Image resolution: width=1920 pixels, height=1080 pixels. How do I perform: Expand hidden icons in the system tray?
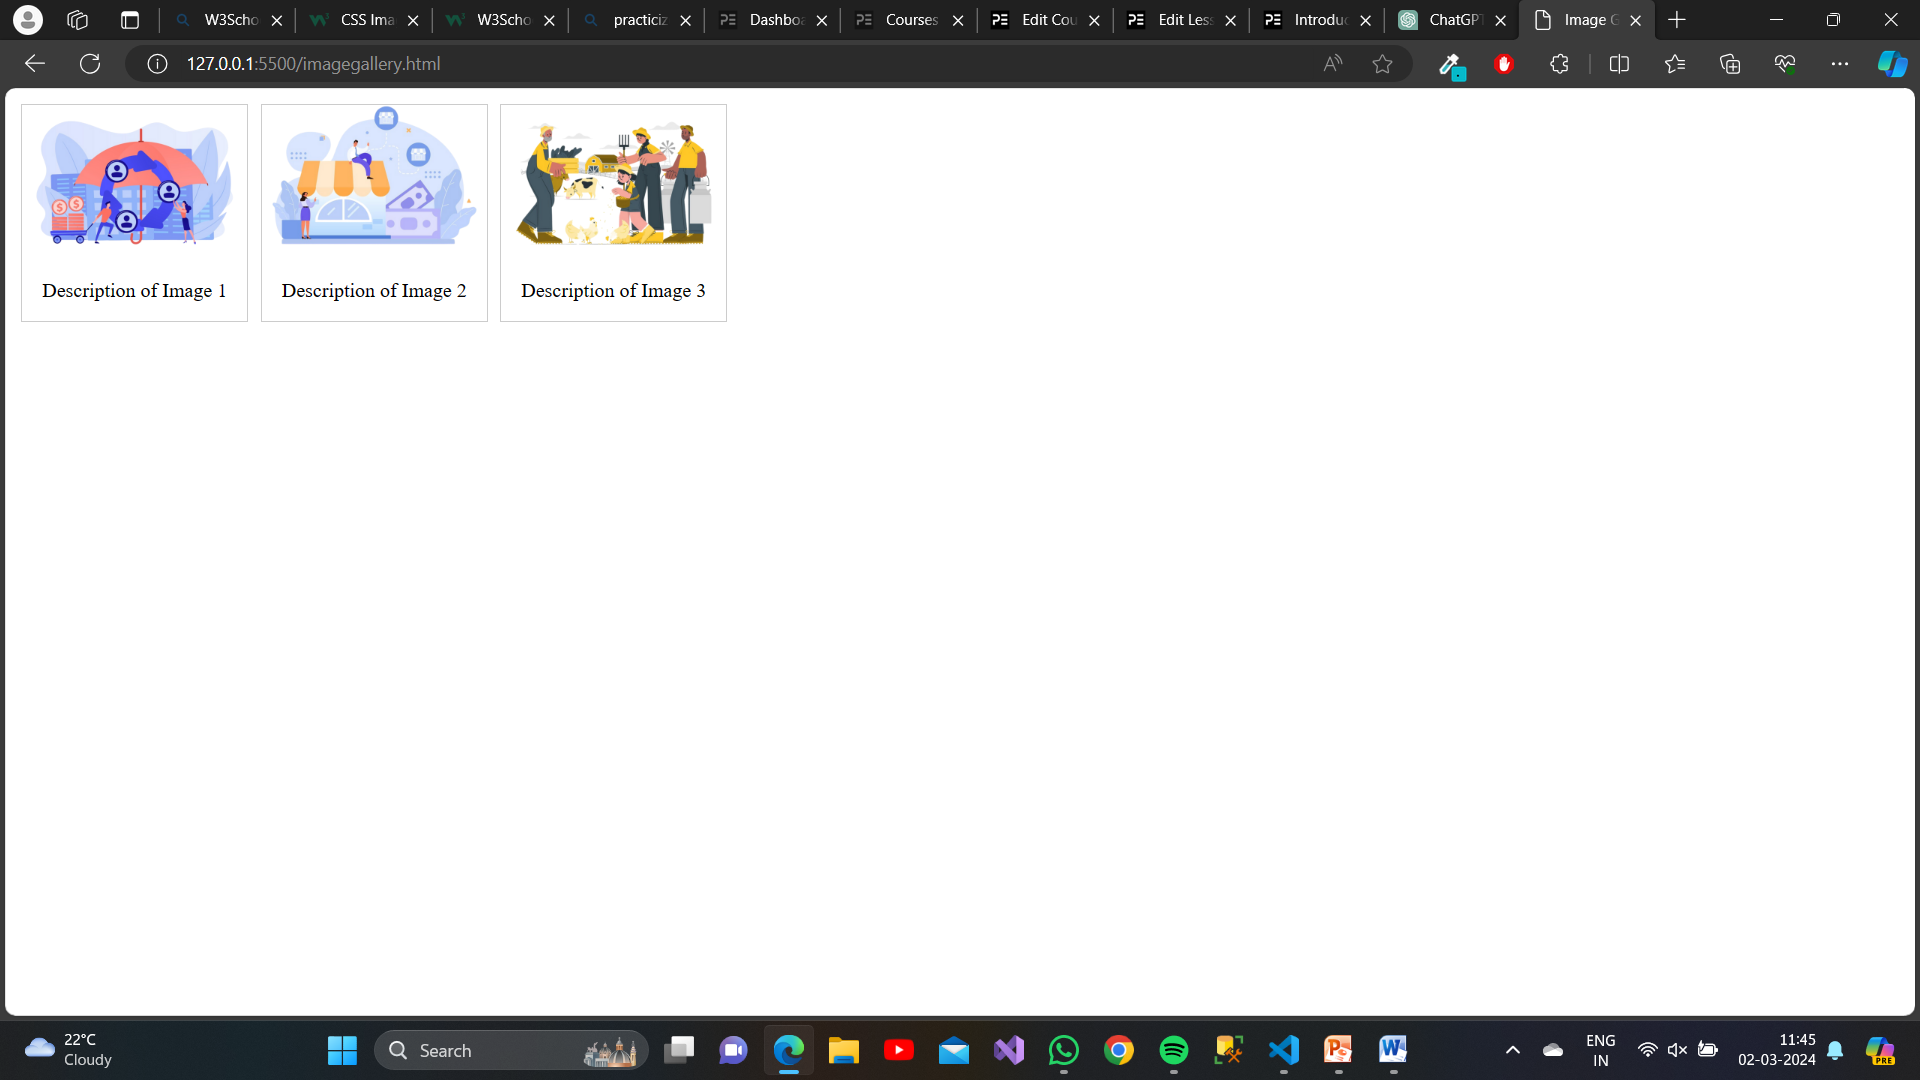coord(1513,1050)
